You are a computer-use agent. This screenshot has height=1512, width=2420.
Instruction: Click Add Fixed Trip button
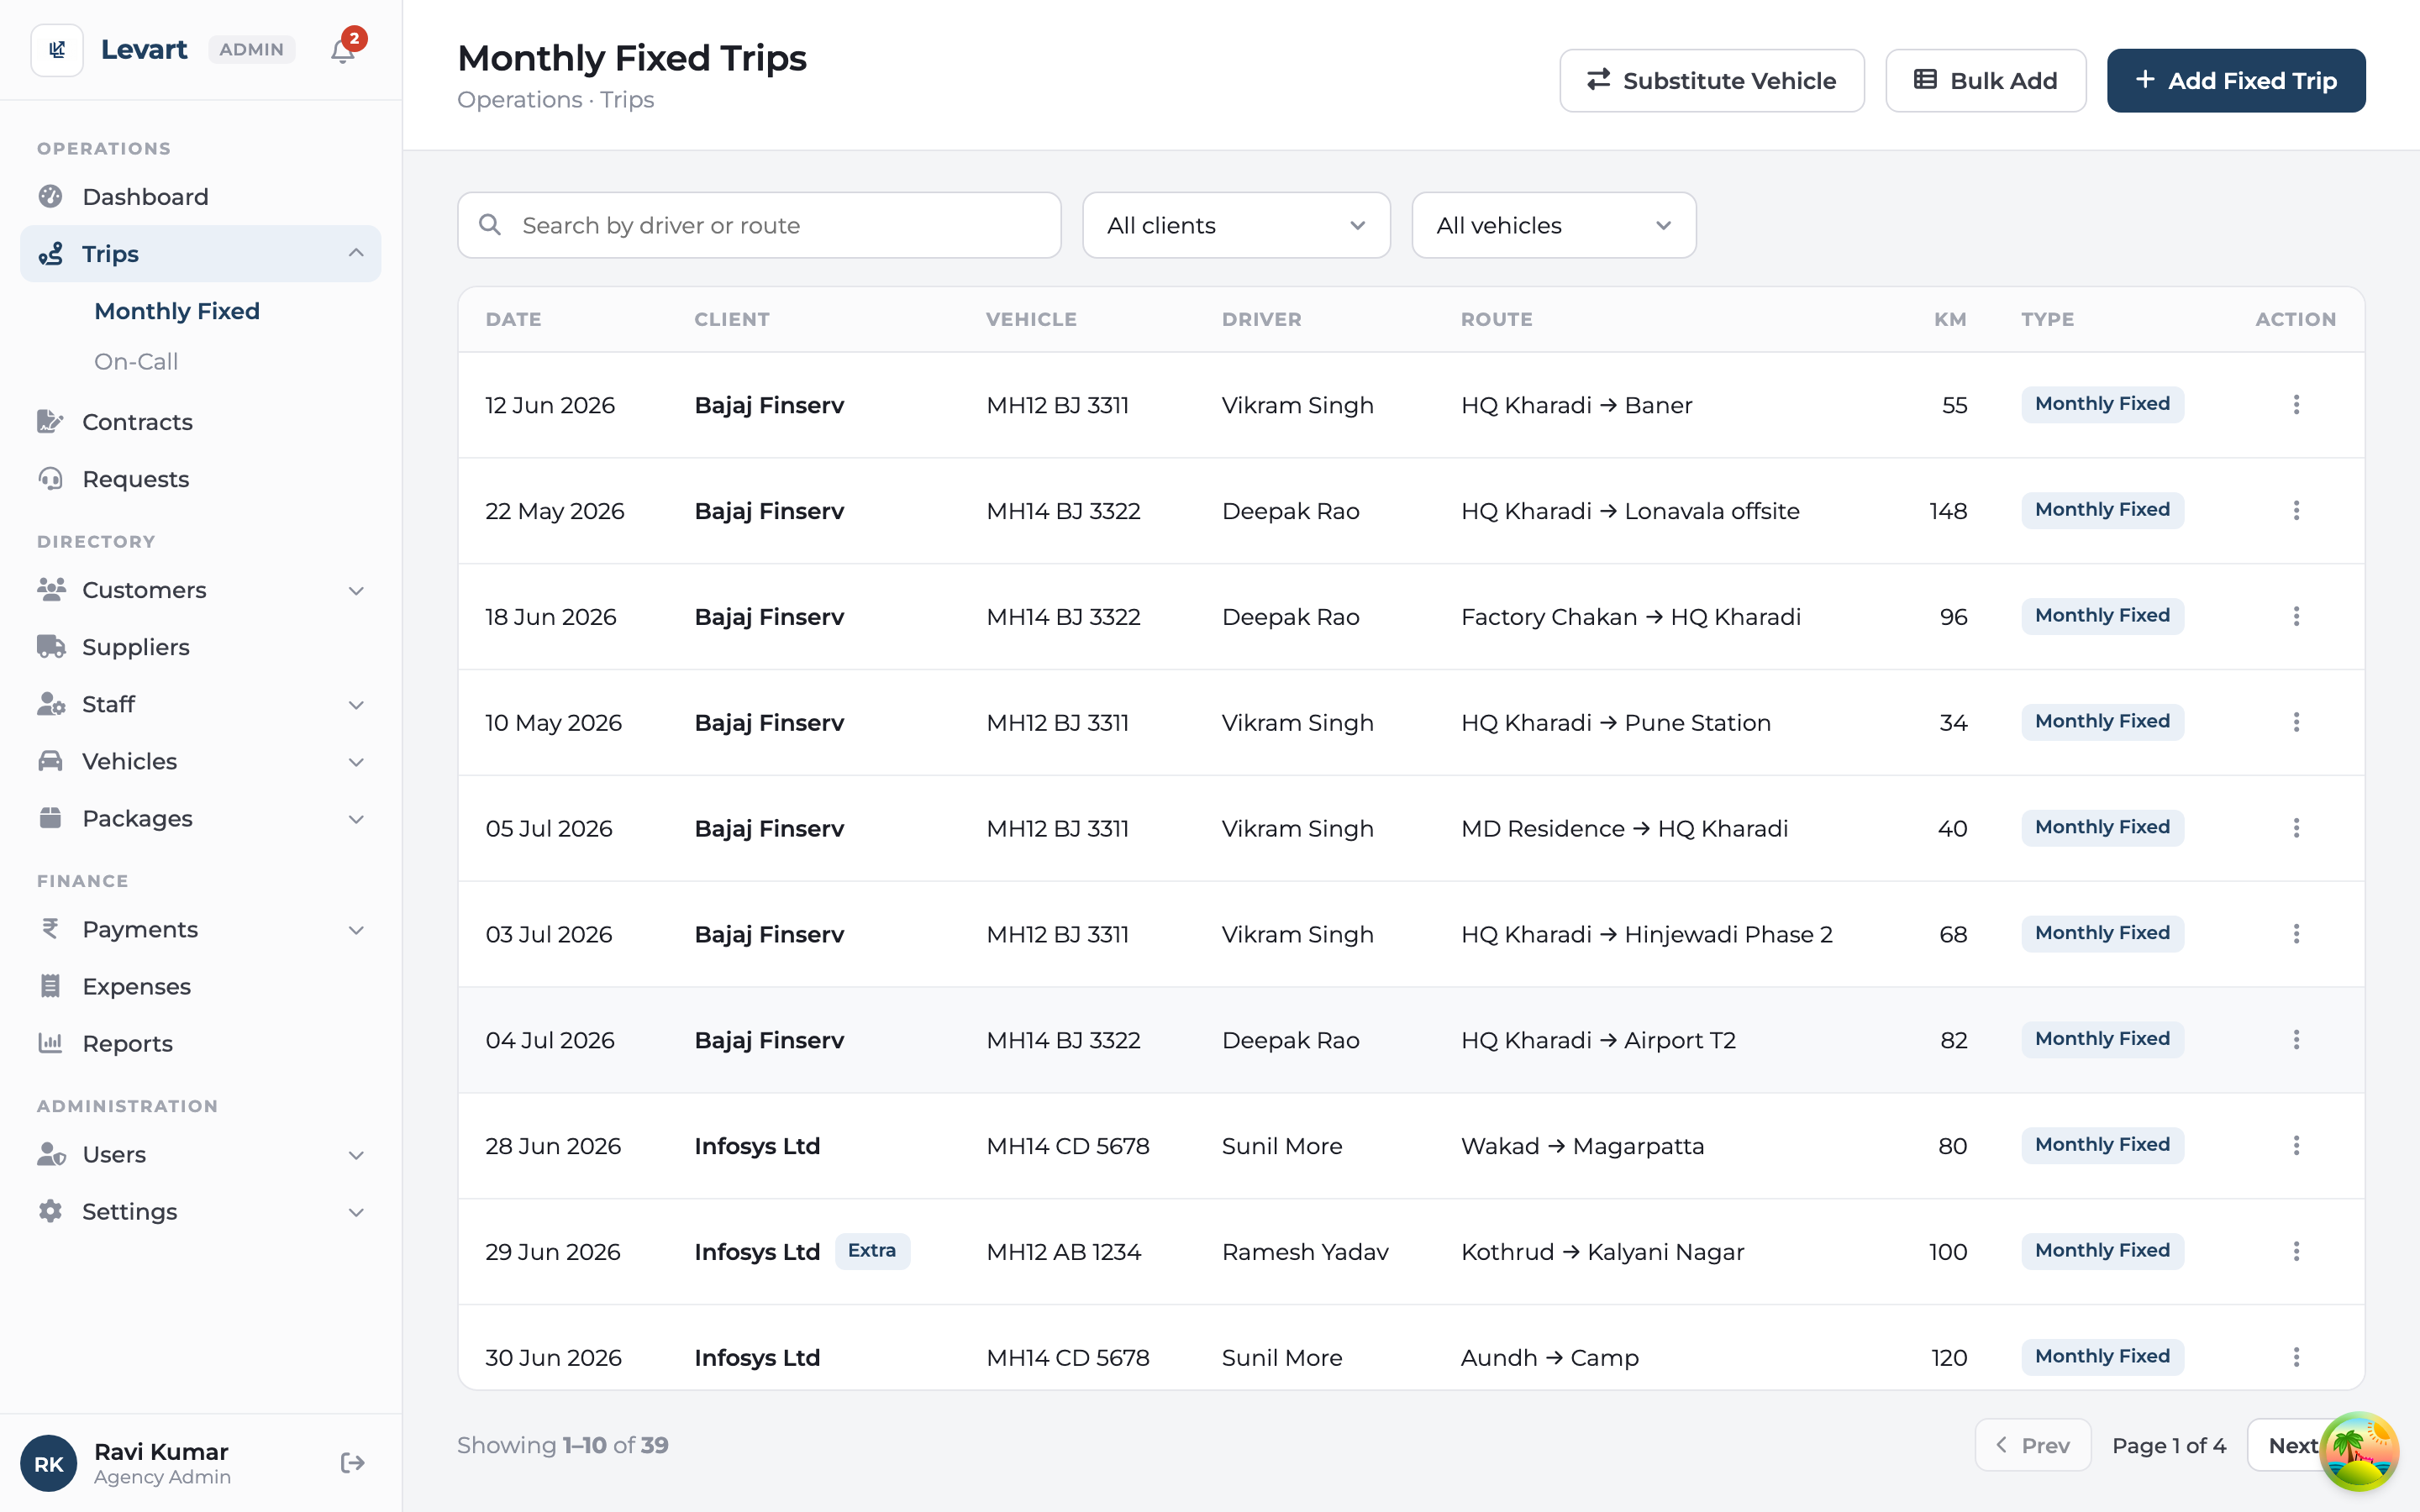pos(2236,81)
